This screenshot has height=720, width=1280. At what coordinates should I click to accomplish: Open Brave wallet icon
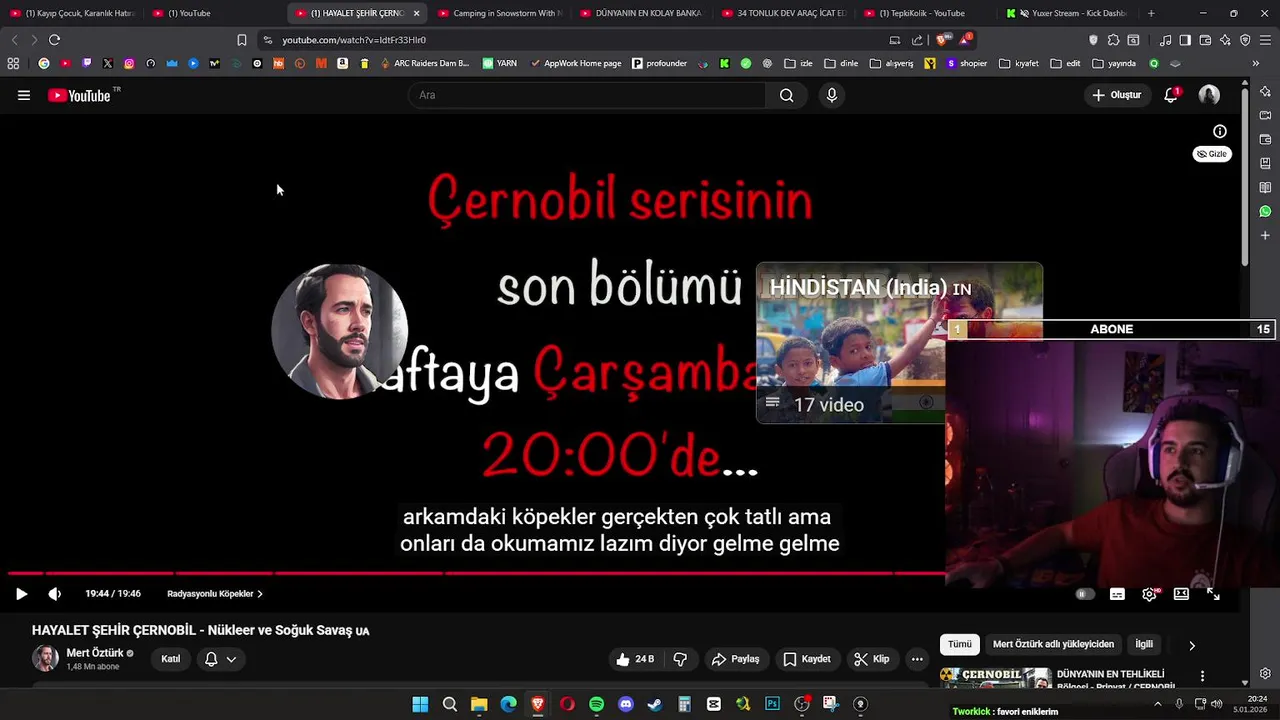click(x=1205, y=40)
